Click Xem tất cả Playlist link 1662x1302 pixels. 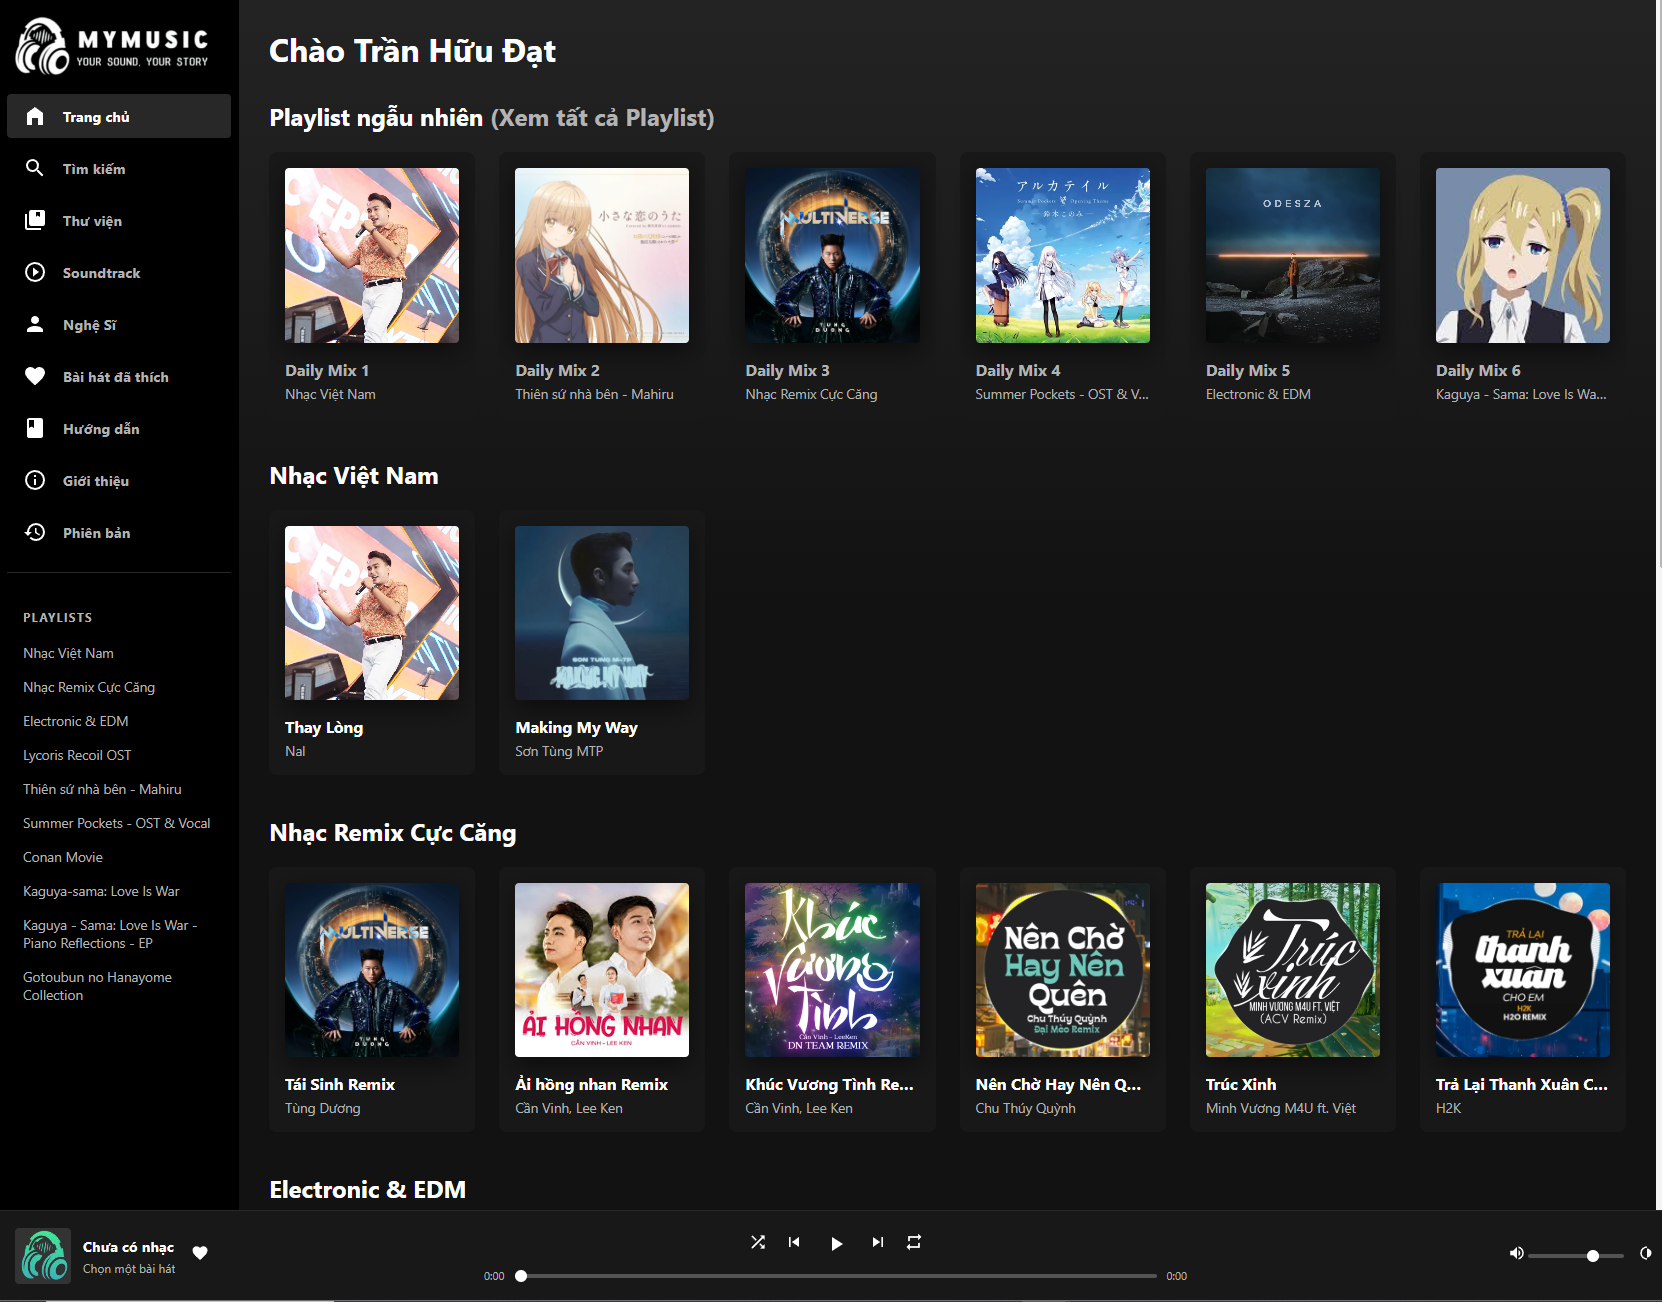[x=602, y=118]
